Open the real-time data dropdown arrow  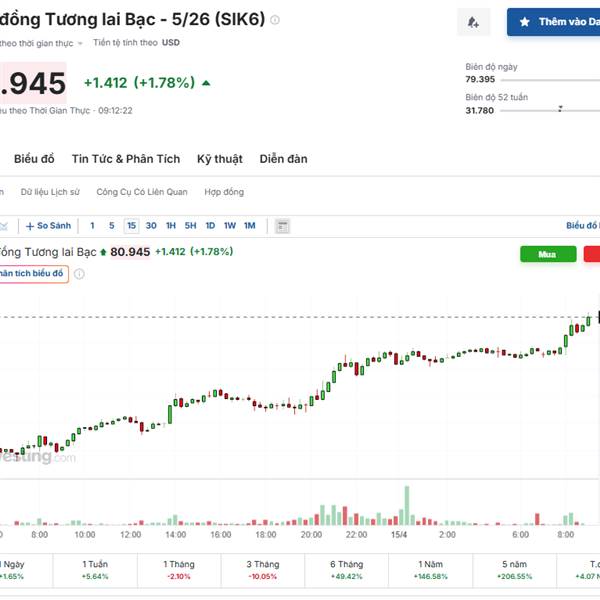[80, 43]
